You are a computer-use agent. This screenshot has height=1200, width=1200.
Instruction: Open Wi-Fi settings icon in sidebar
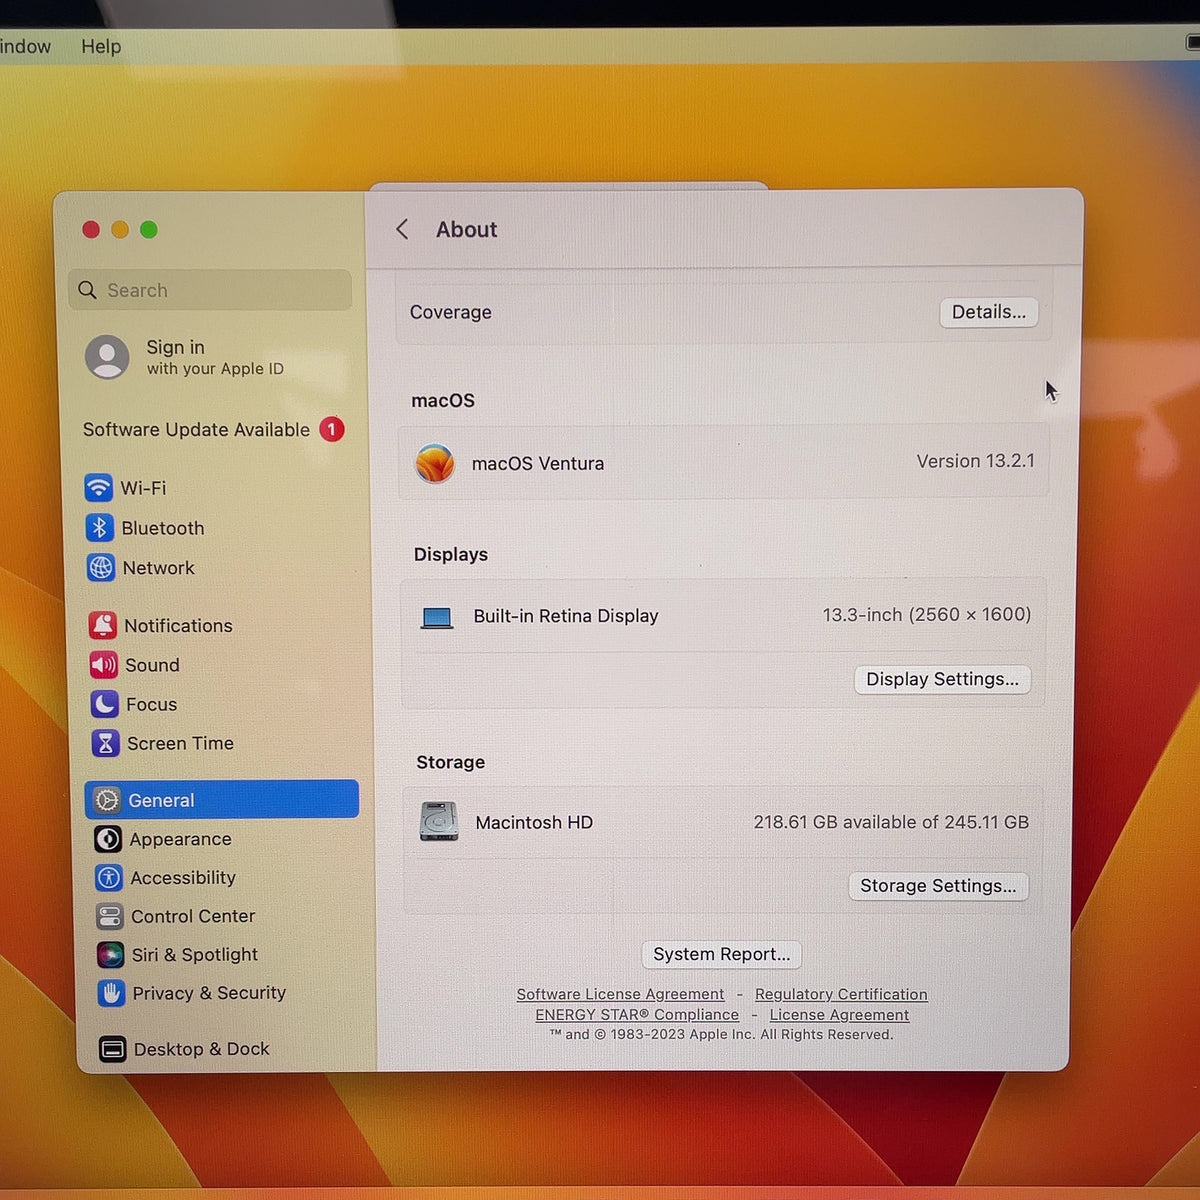coord(98,488)
